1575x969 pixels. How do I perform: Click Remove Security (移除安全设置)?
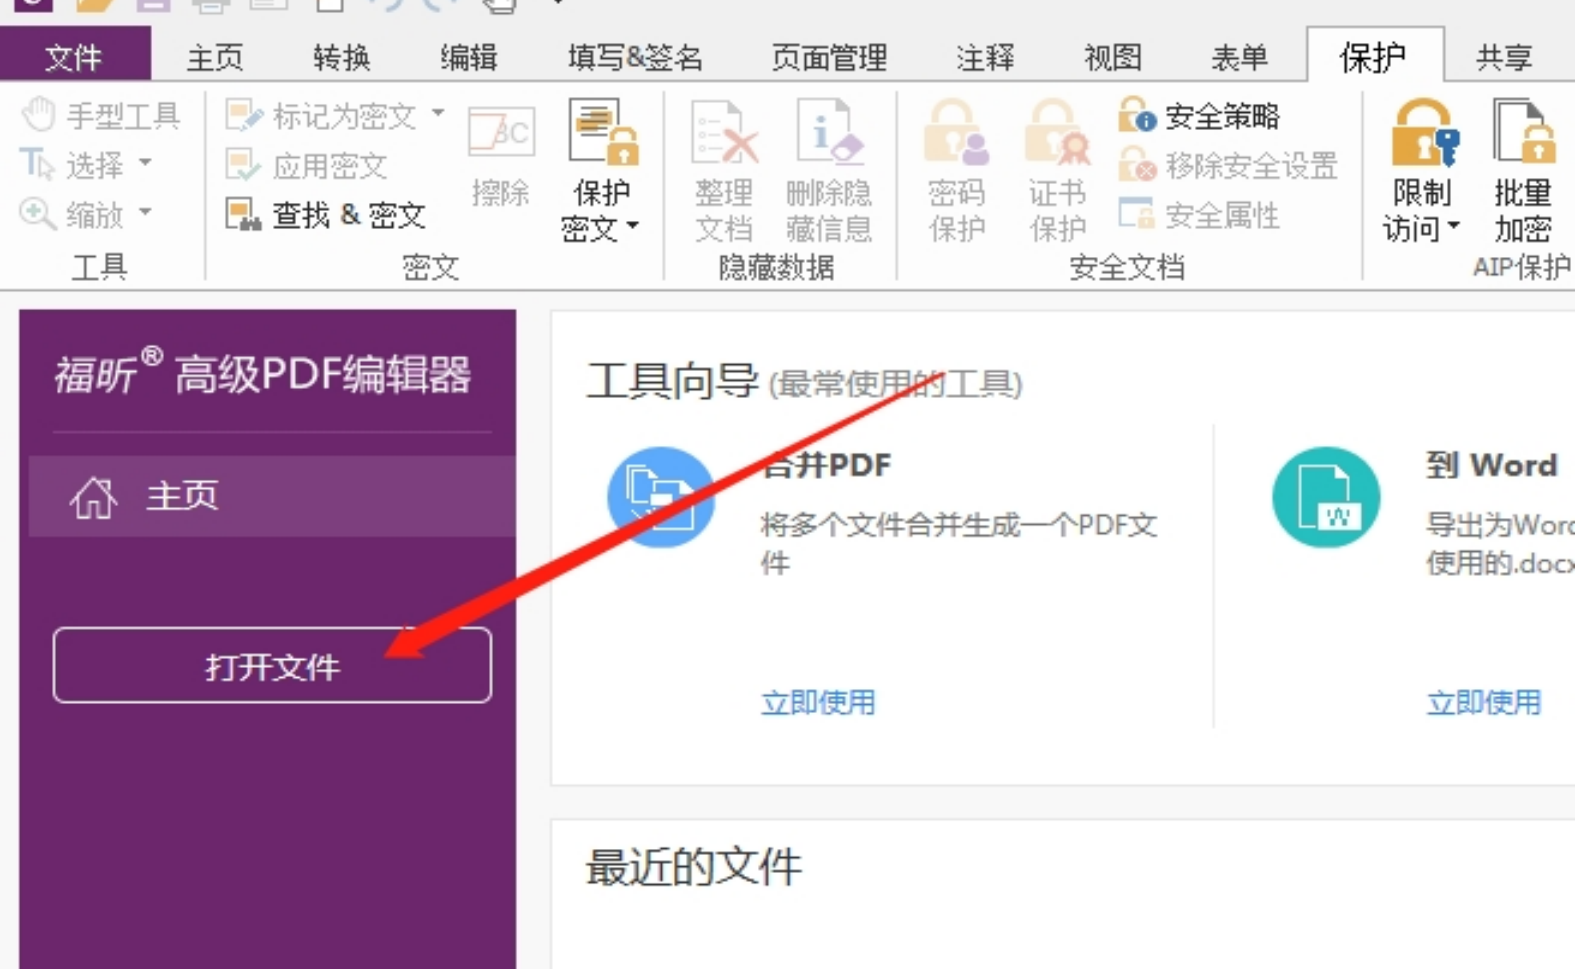pyautogui.click(x=1228, y=165)
